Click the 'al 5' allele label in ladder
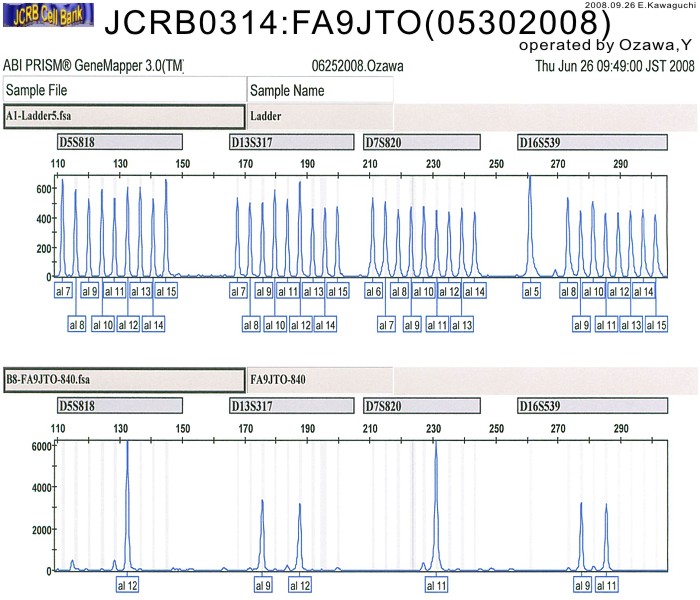700x600 pixels. coord(532,291)
